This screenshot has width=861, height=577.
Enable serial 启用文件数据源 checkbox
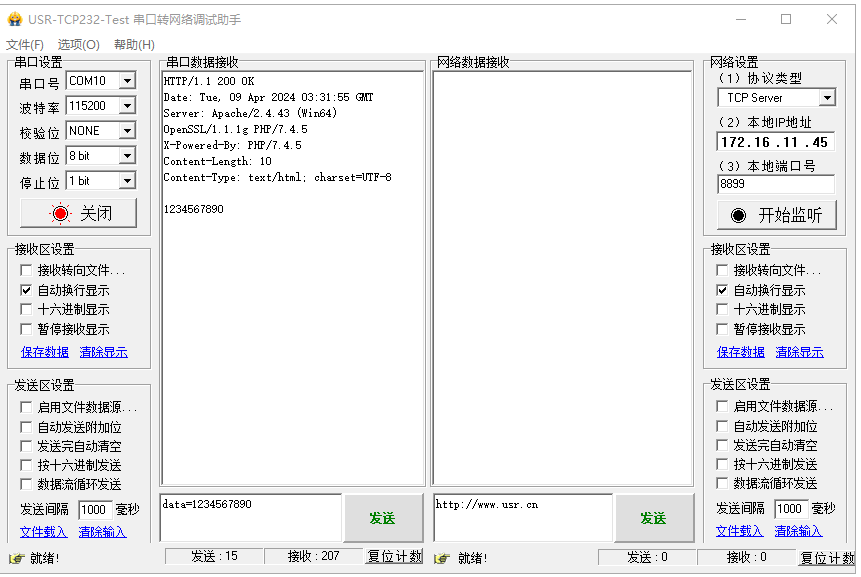26,407
